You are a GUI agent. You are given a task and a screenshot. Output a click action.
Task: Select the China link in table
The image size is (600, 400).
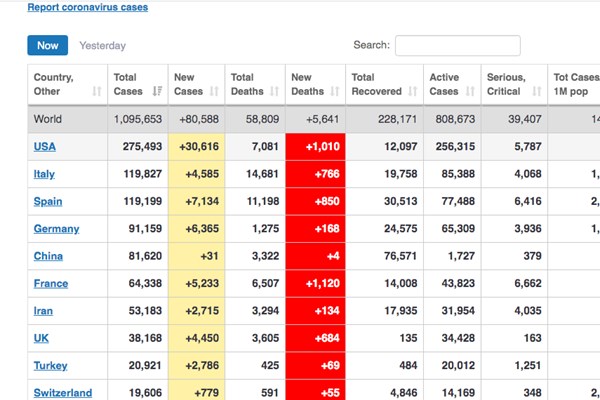pos(48,256)
